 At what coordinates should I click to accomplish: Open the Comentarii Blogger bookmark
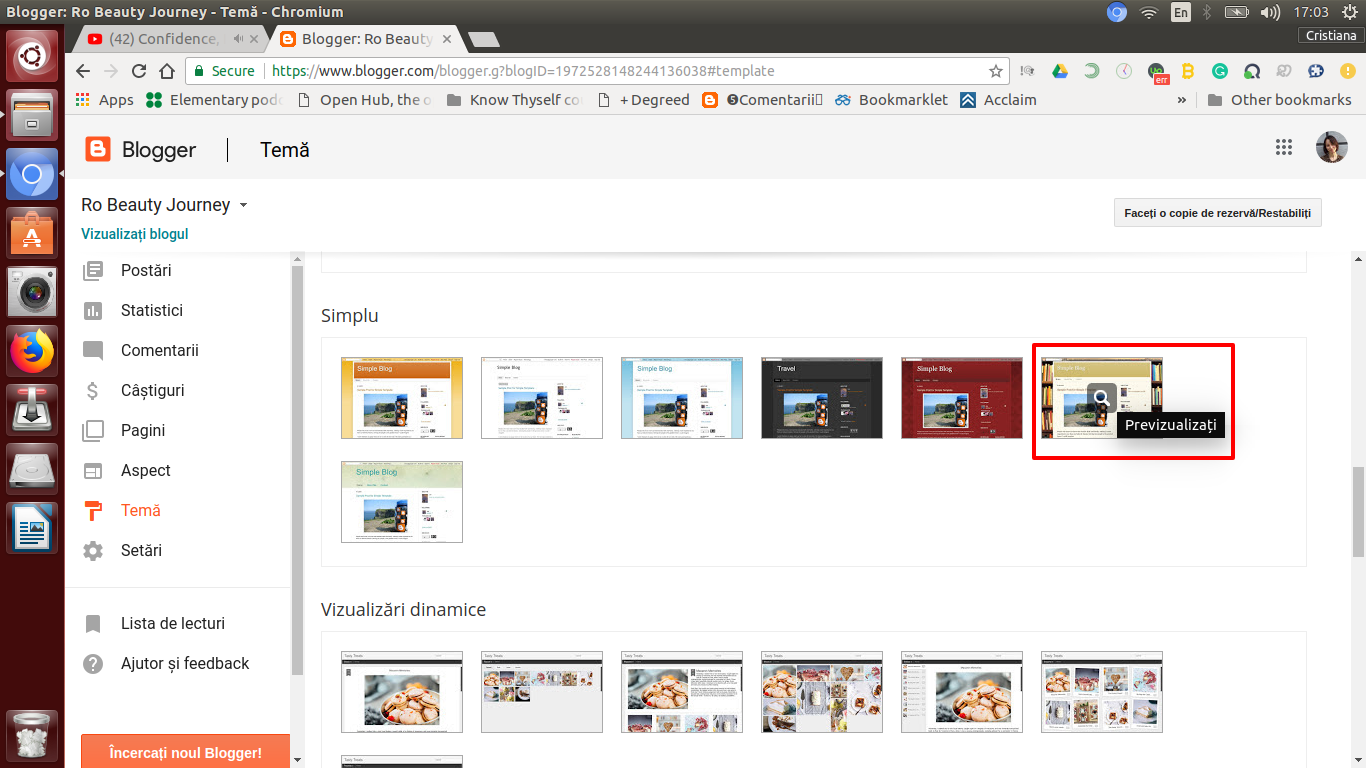762,100
